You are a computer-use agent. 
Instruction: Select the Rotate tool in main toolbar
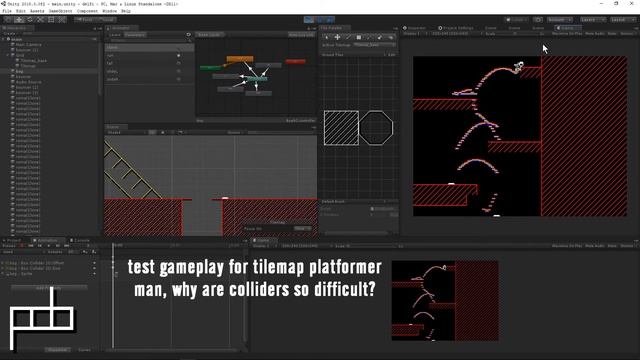point(29,20)
